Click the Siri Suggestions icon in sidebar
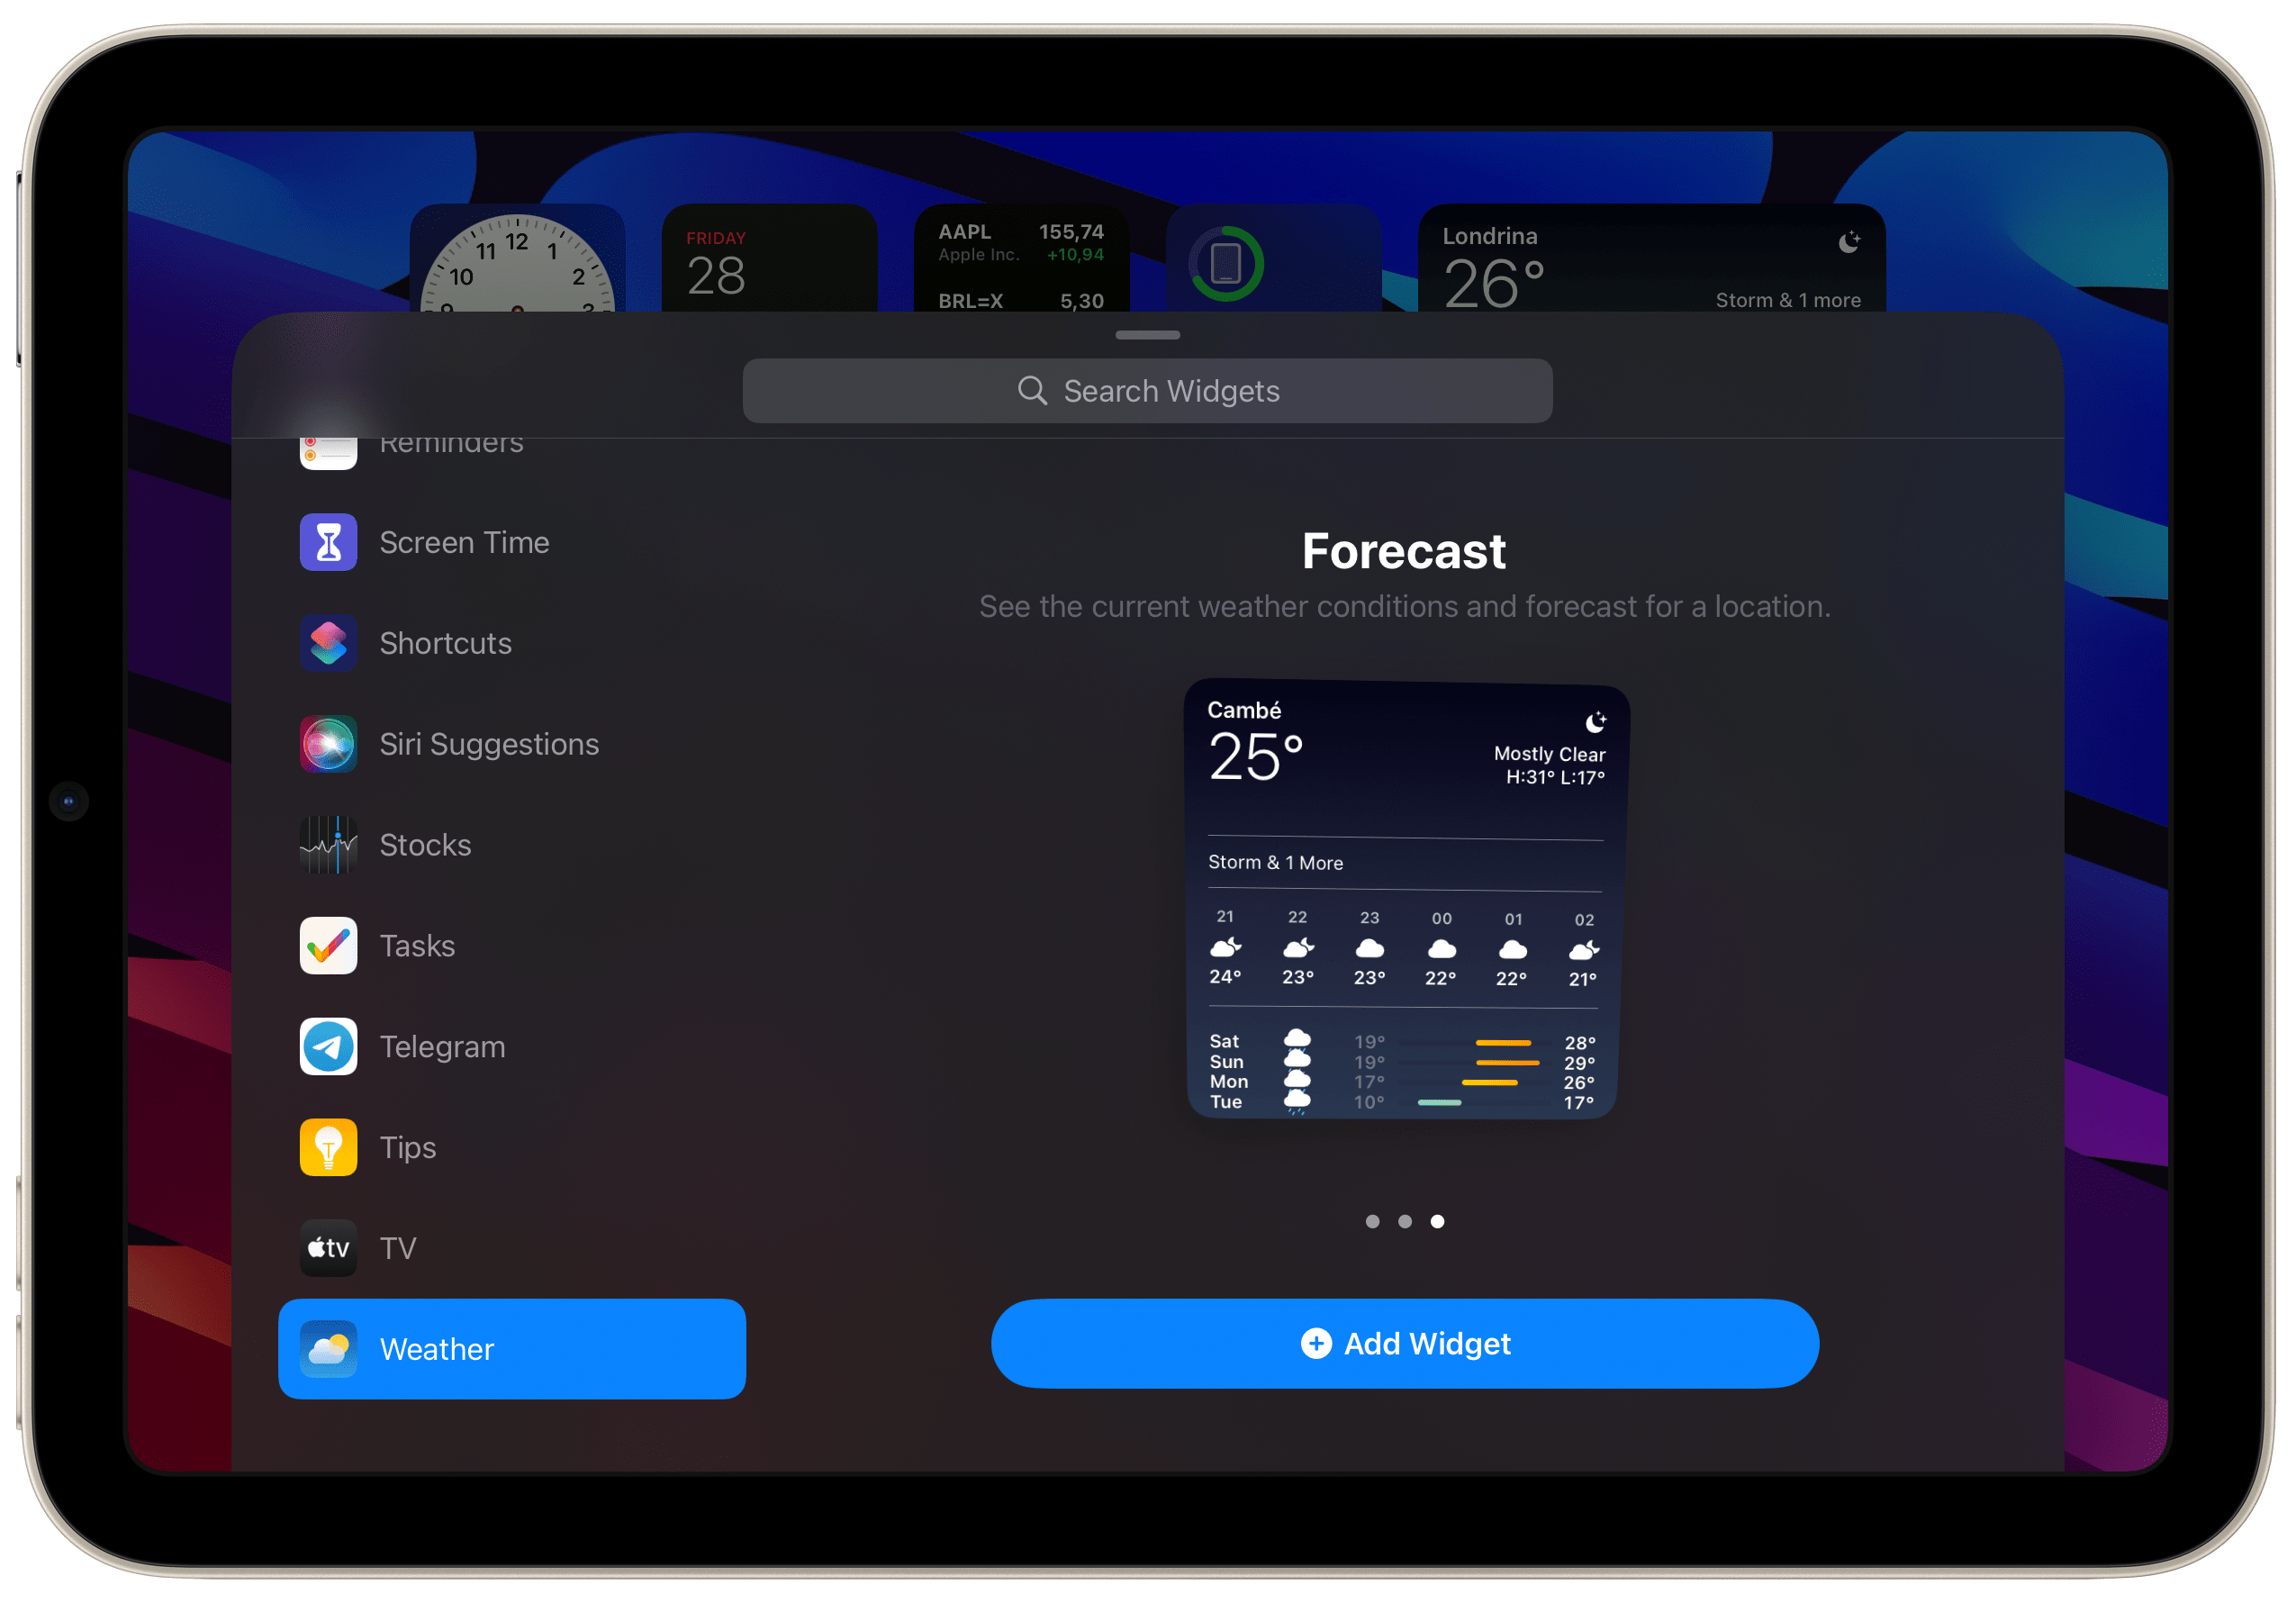Viewport: 2296px width, 1603px height. (x=330, y=743)
